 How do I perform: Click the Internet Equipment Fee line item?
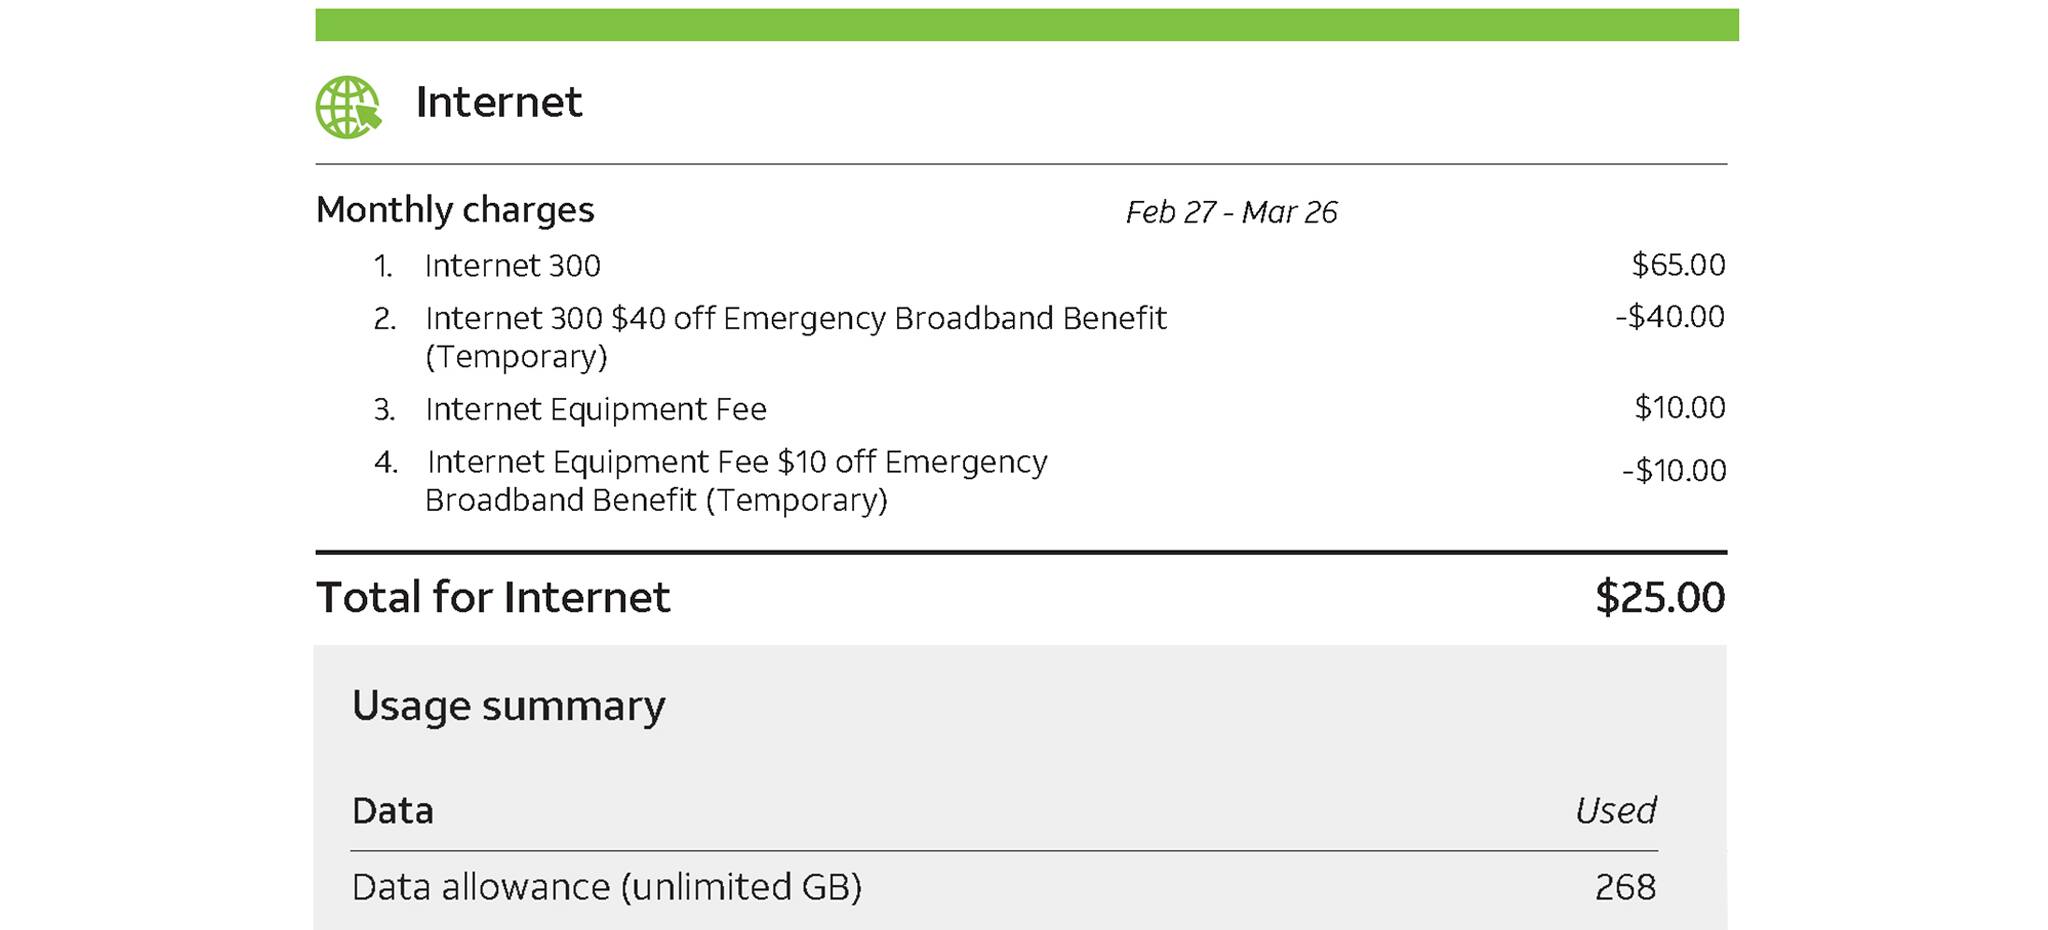point(595,409)
